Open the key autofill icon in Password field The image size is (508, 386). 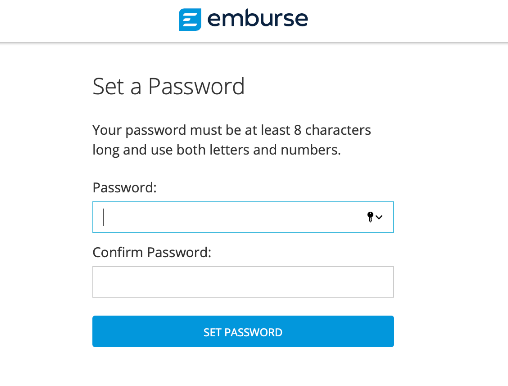click(370, 217)
